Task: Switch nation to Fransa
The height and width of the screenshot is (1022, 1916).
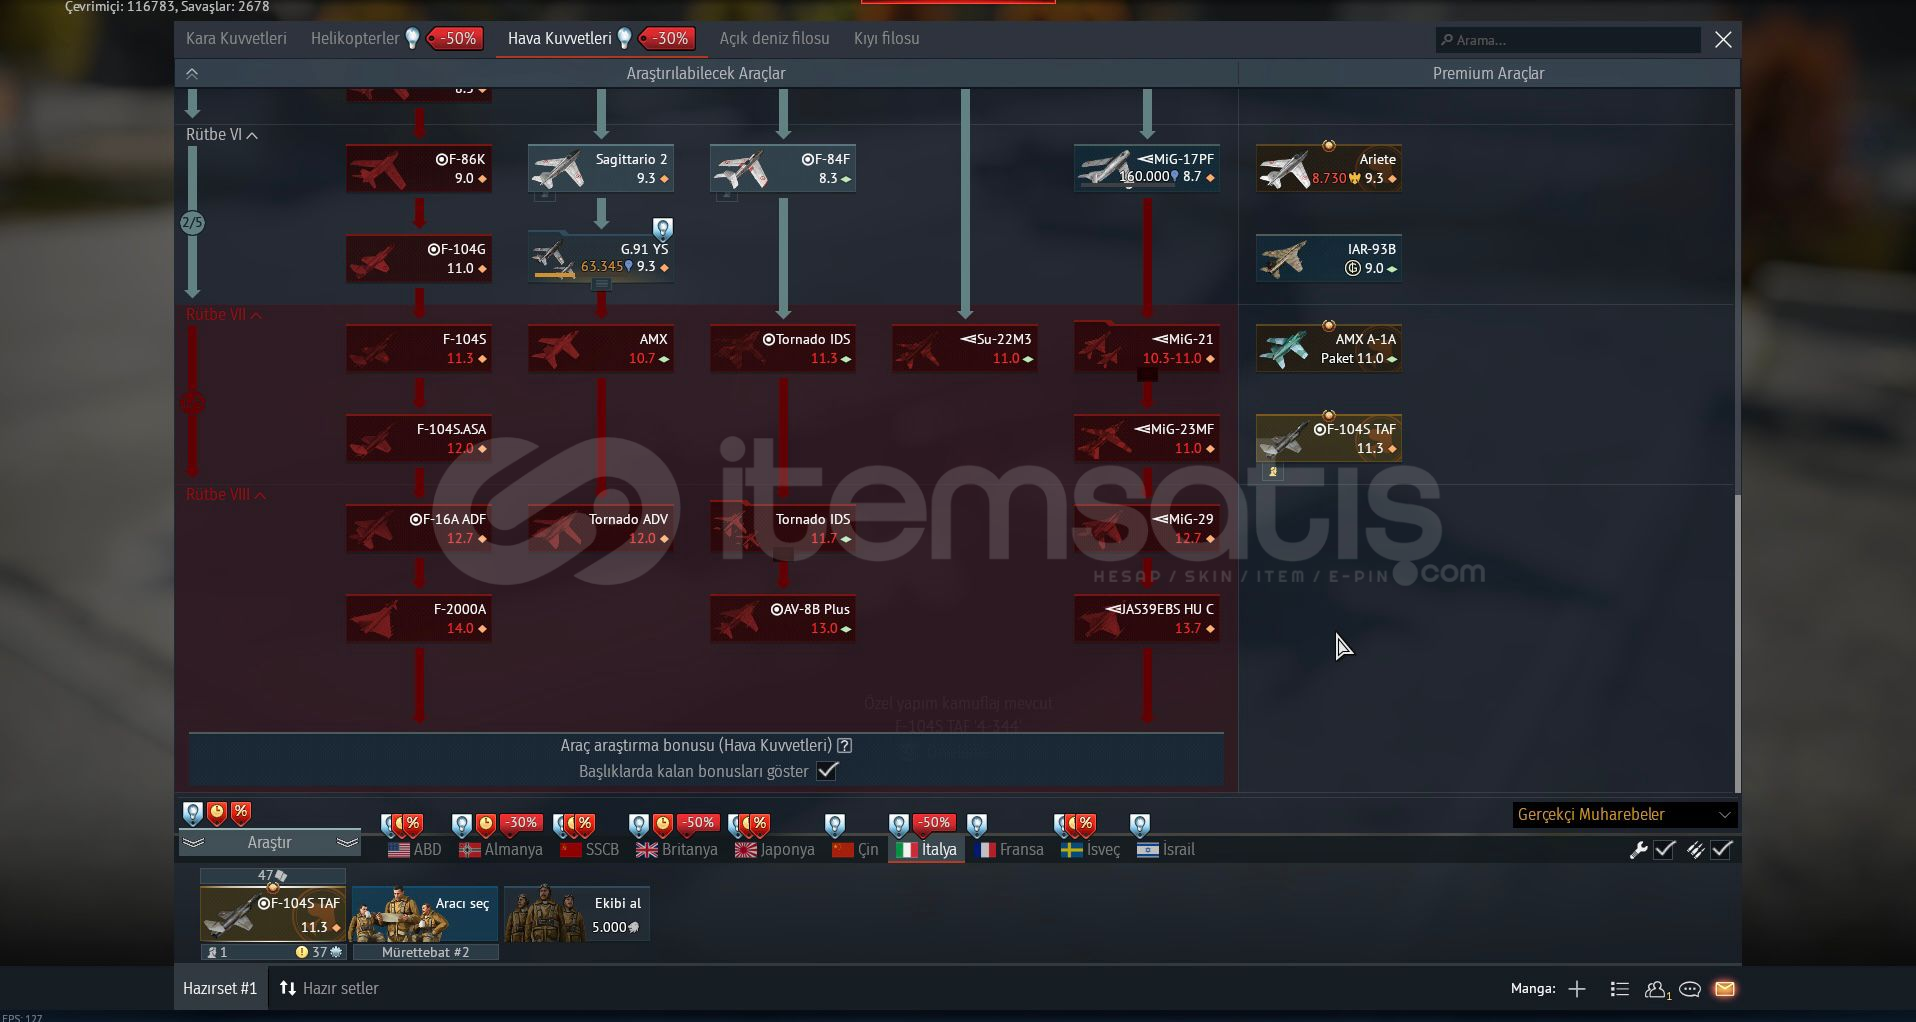Action: coord(1009,850)
